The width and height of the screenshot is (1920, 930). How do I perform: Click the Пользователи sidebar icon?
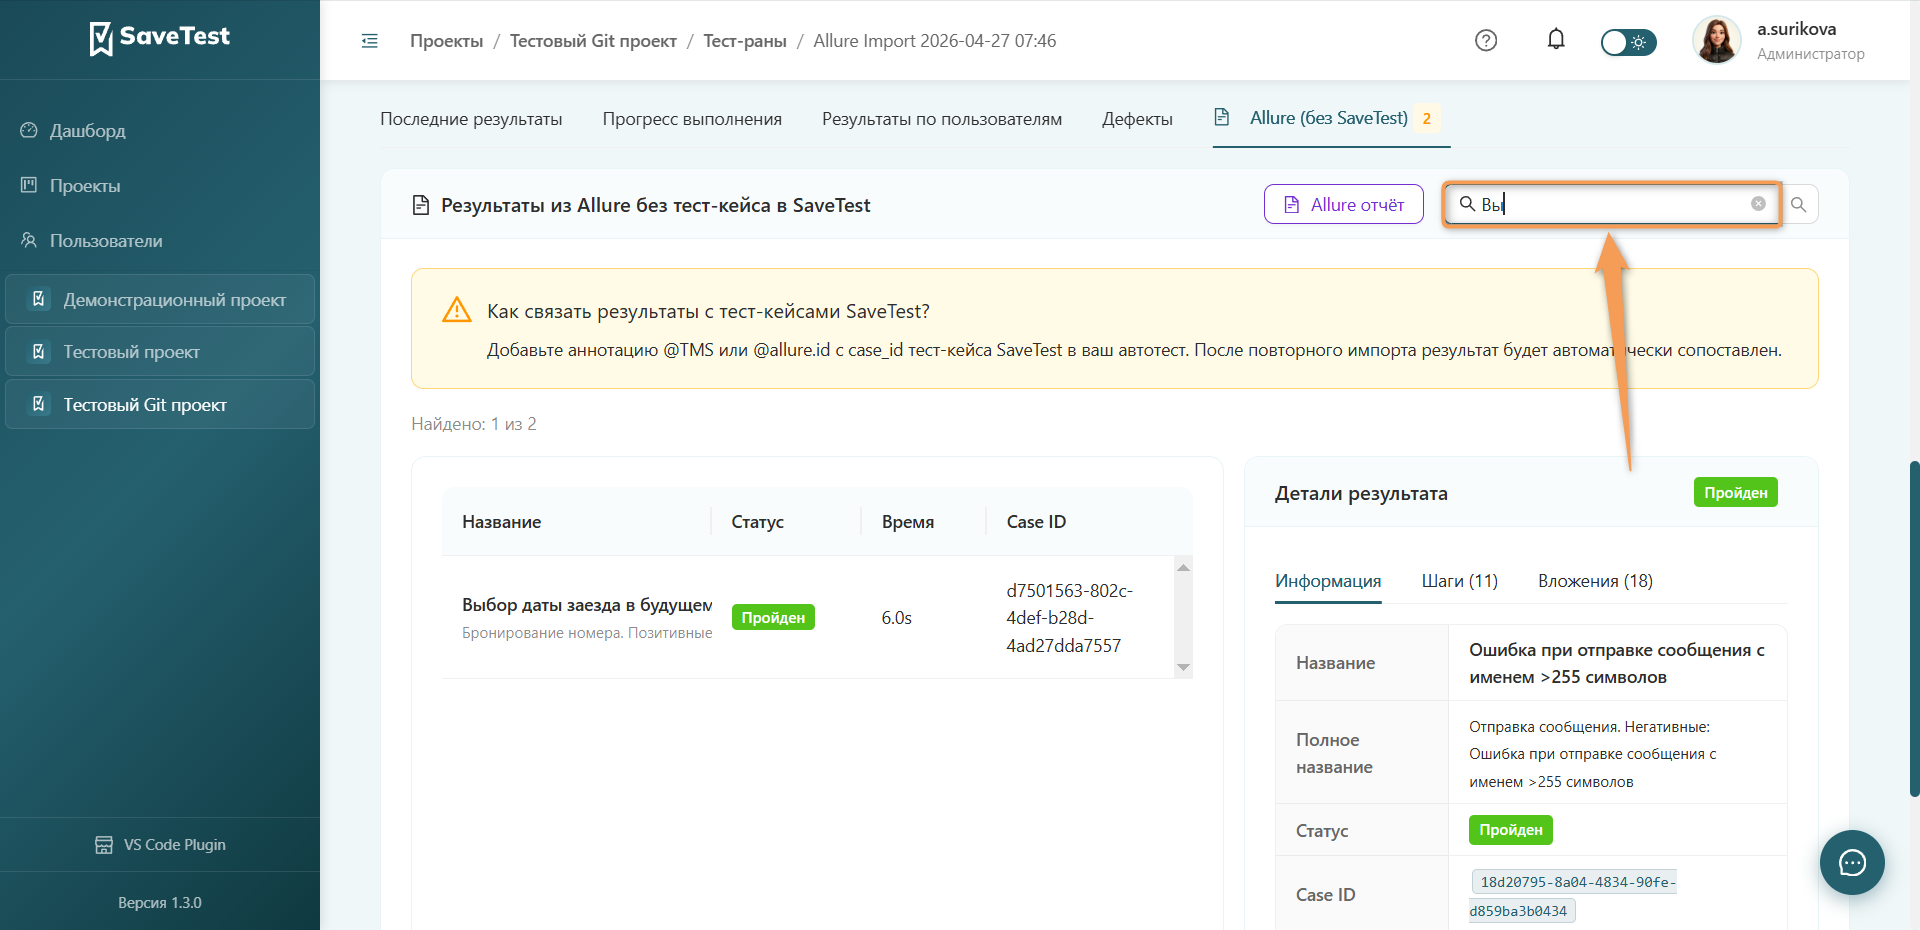tap(29, 240)
